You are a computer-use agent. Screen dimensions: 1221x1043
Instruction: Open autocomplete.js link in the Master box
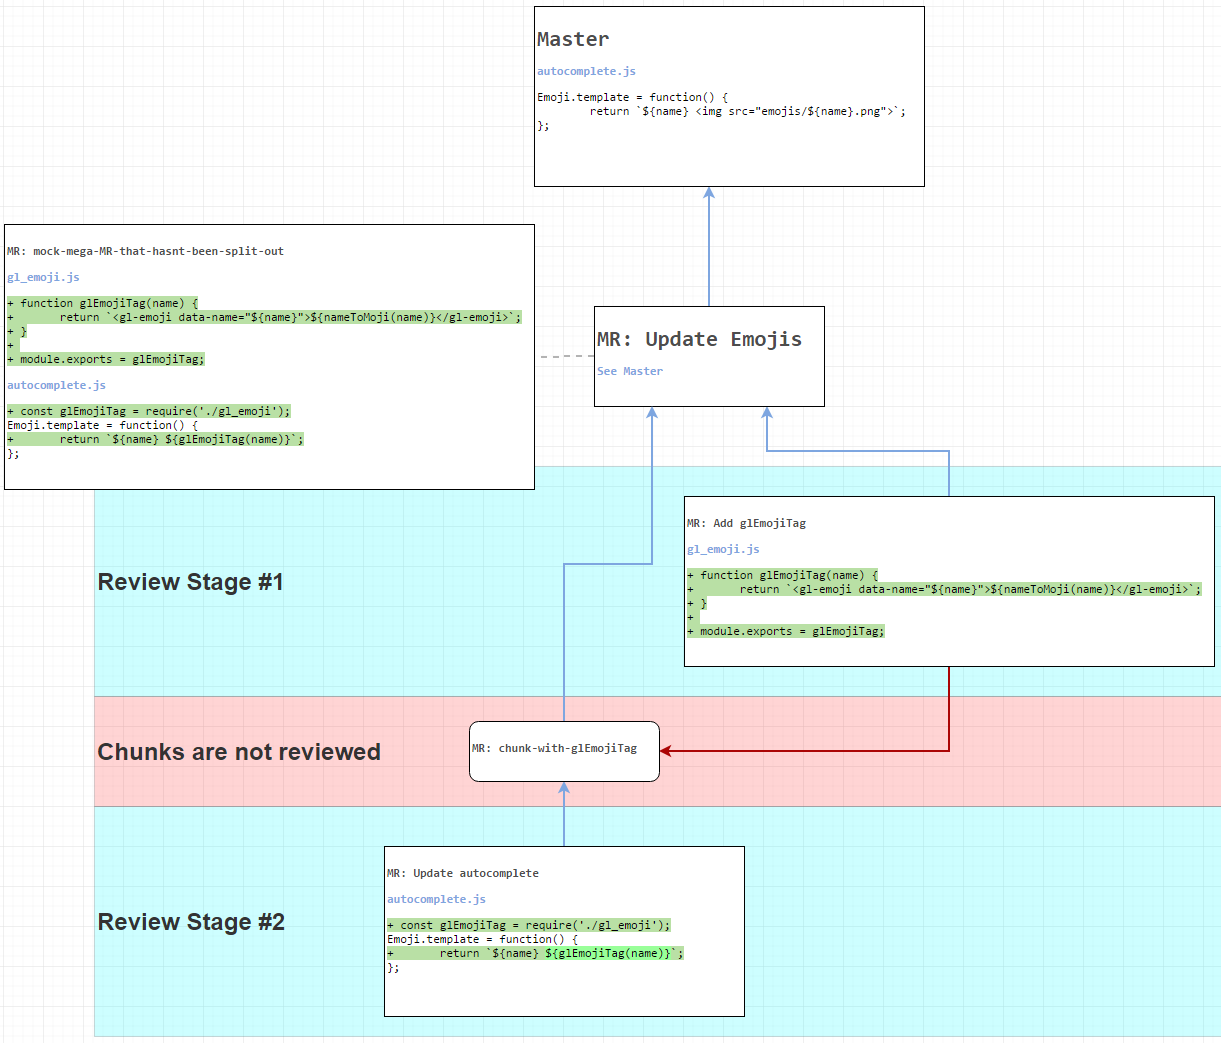586,72
